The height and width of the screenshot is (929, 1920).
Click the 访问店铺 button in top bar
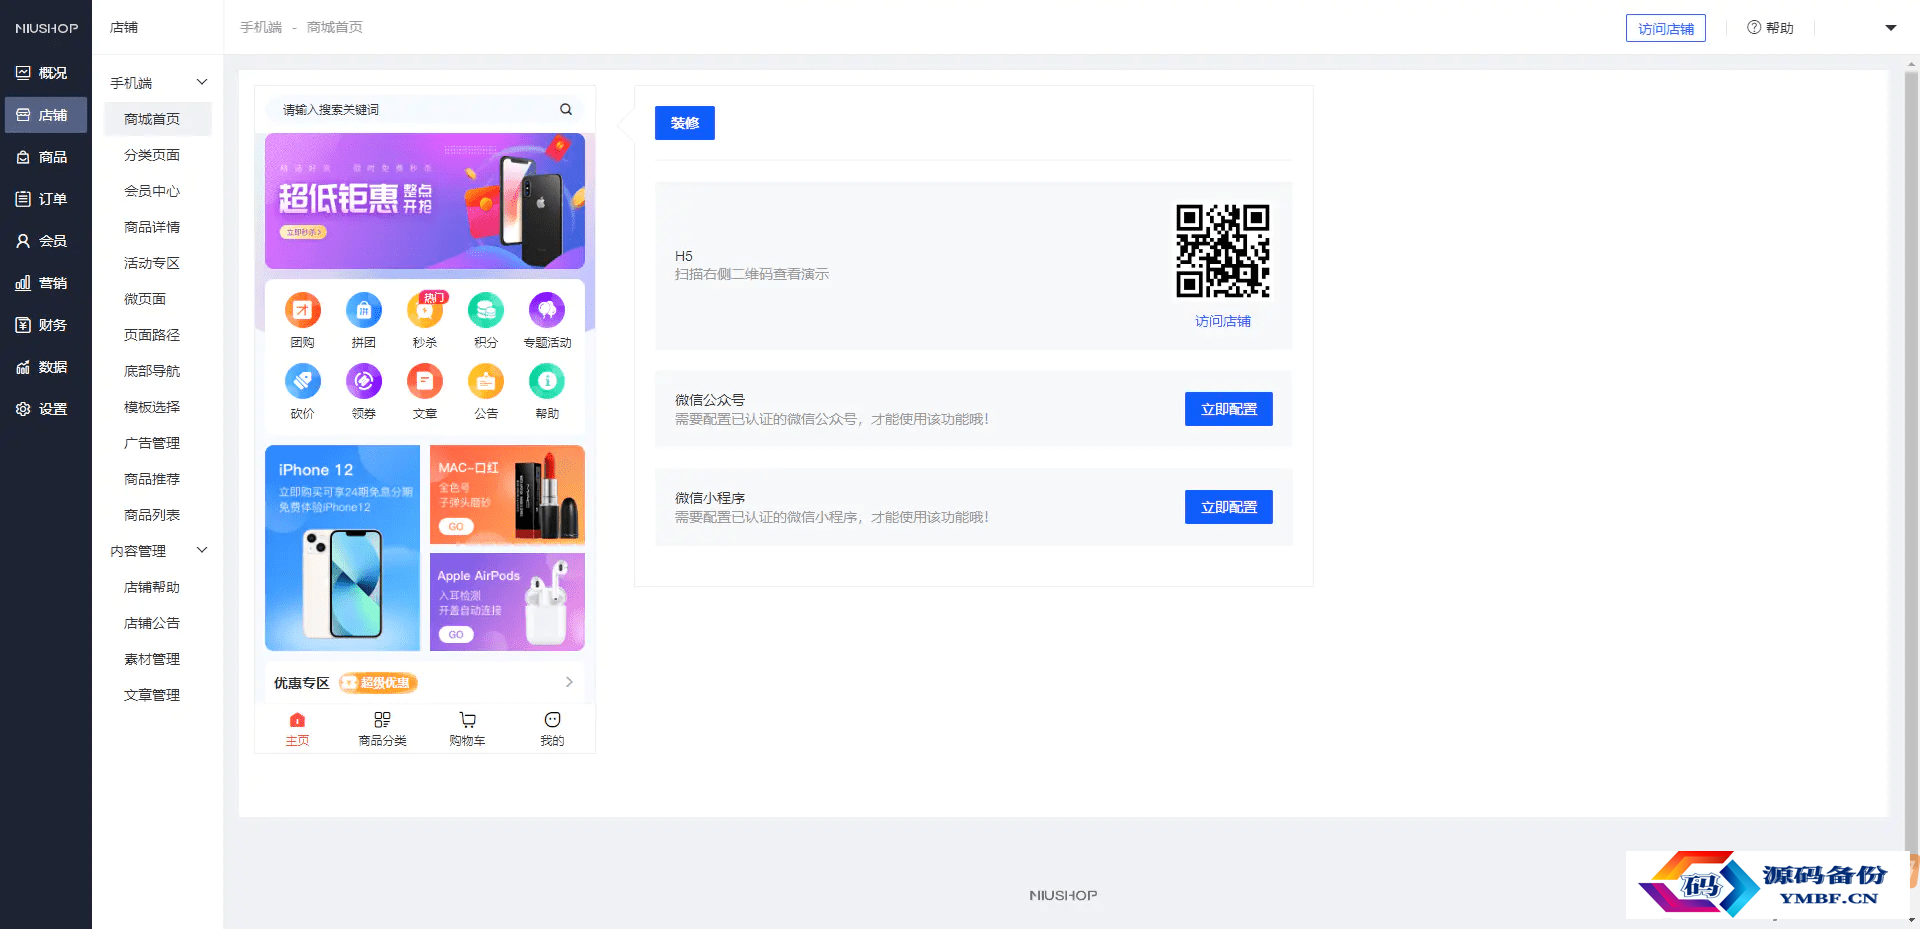point(1666,28)
